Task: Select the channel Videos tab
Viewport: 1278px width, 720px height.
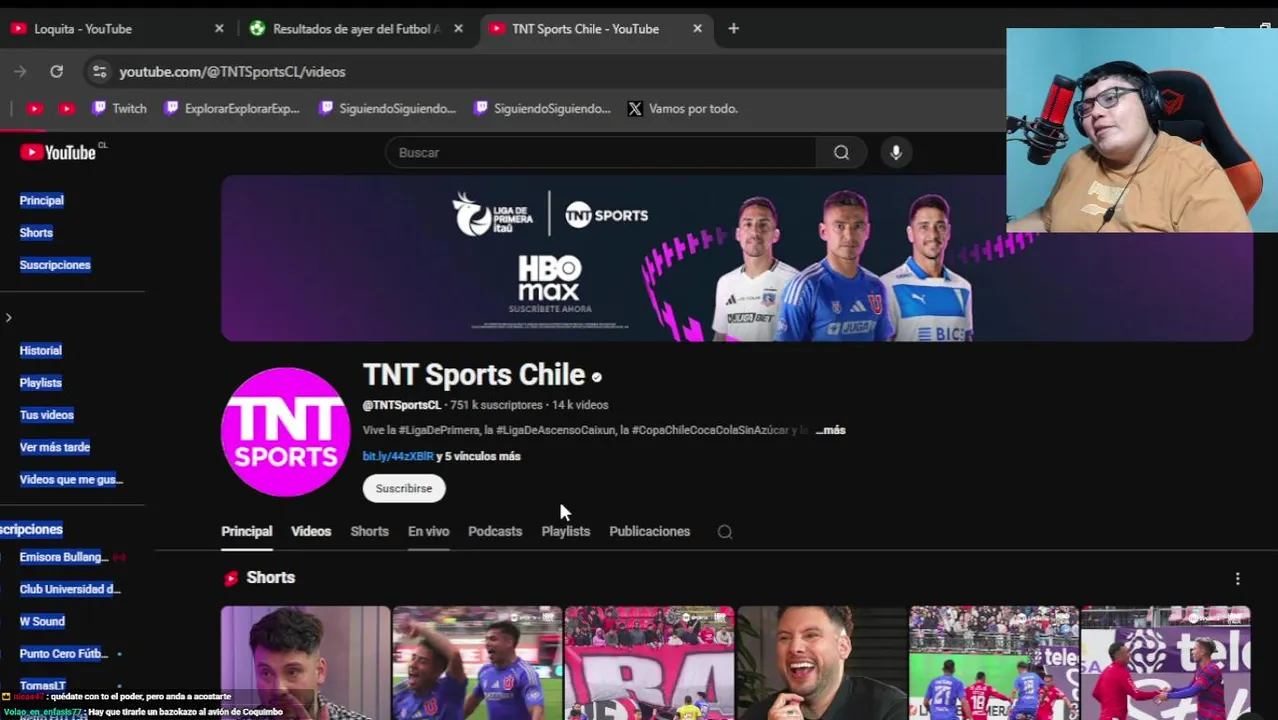Action: click(x=311, y=531)
